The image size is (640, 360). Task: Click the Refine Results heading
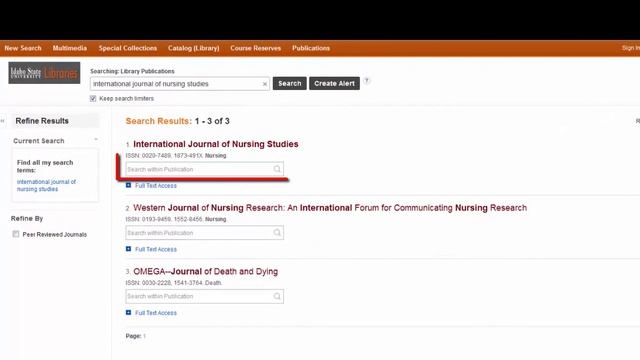point(42,121)
